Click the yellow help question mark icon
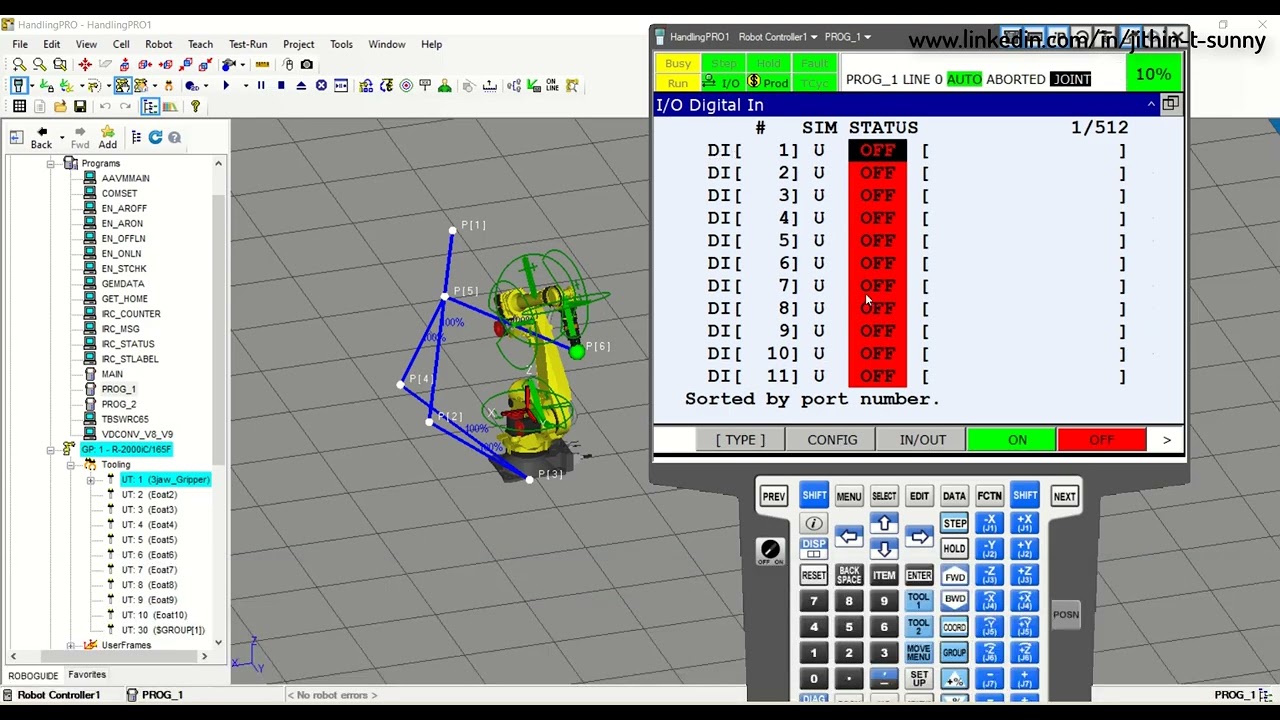This screenshot has height=720, width=1280. pos(195,106)
